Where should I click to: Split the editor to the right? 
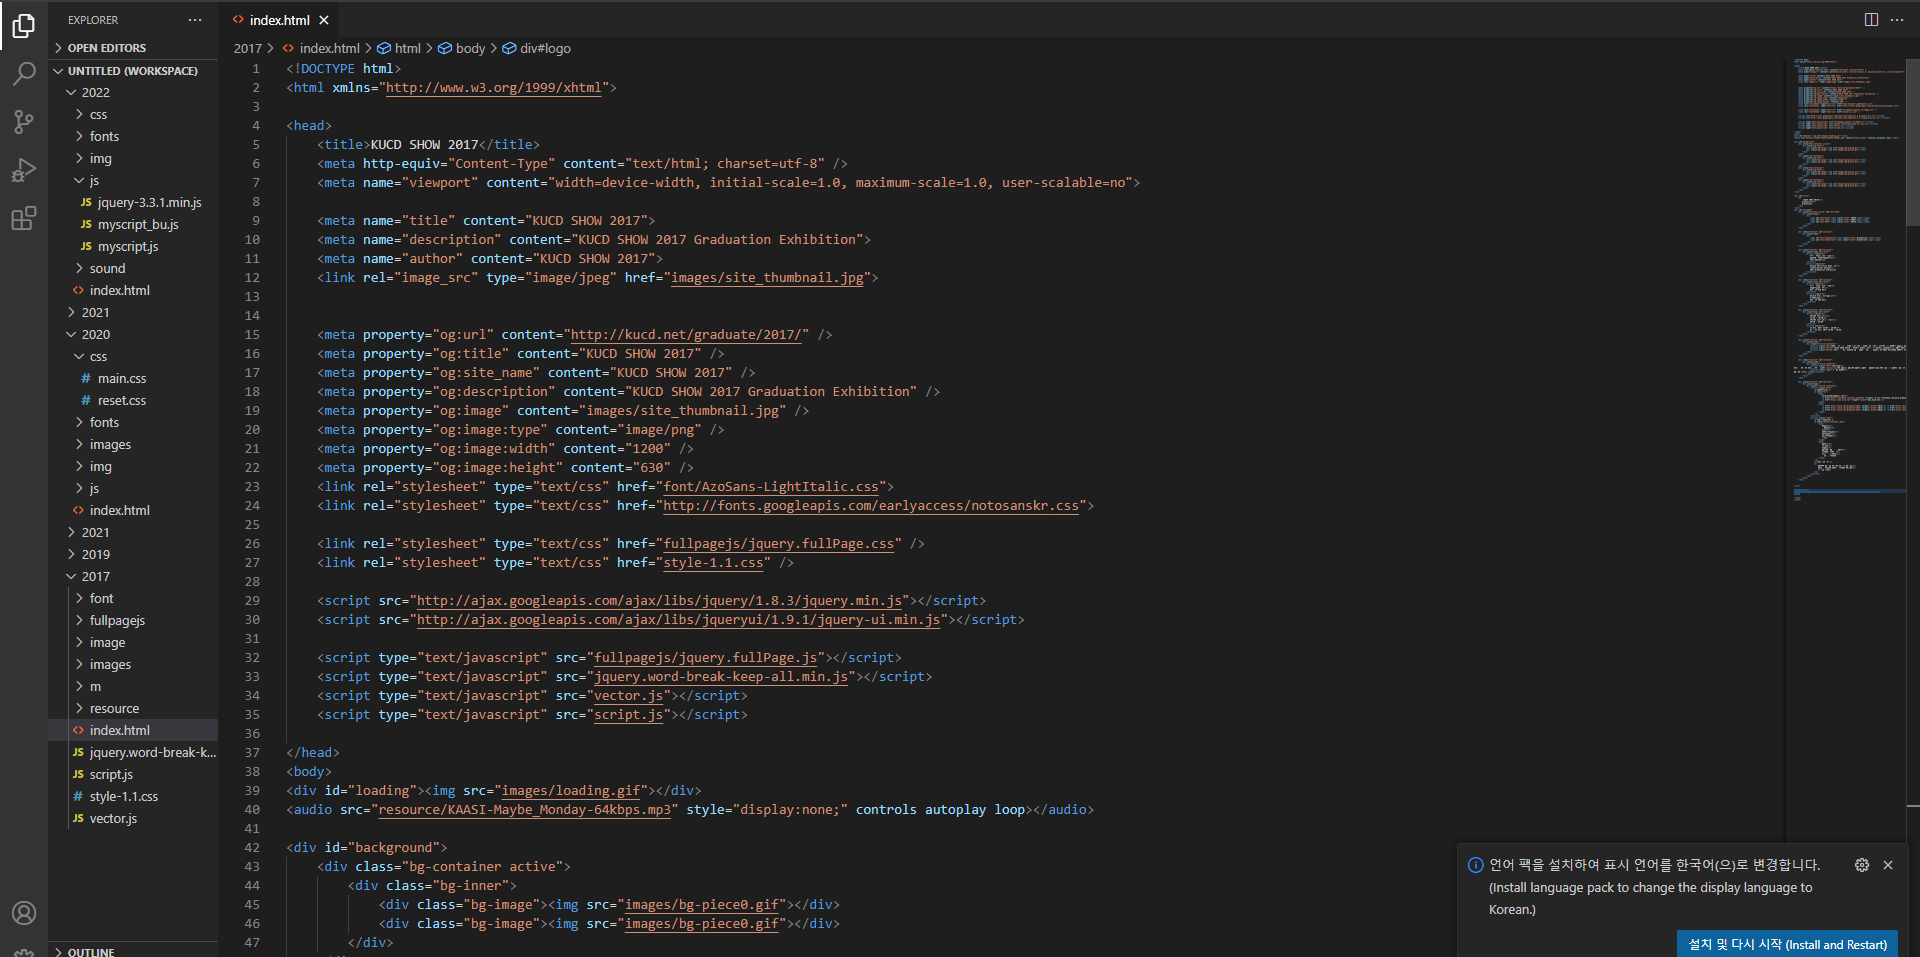pyautogui.click(x=1871, y=20)
